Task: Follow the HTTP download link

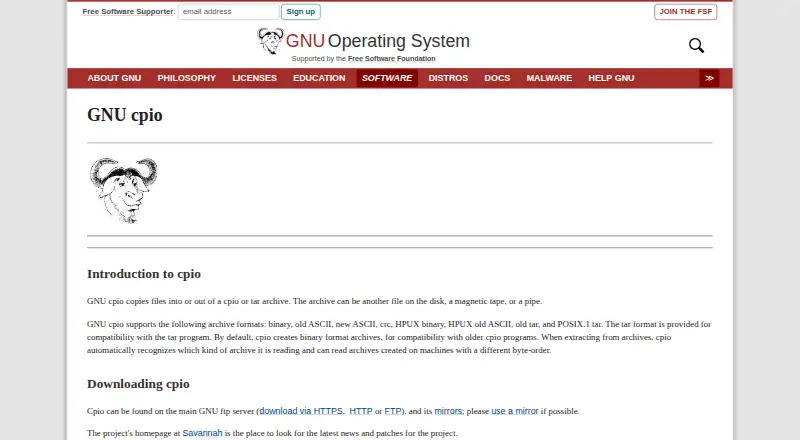Action: tap(361, 411)
